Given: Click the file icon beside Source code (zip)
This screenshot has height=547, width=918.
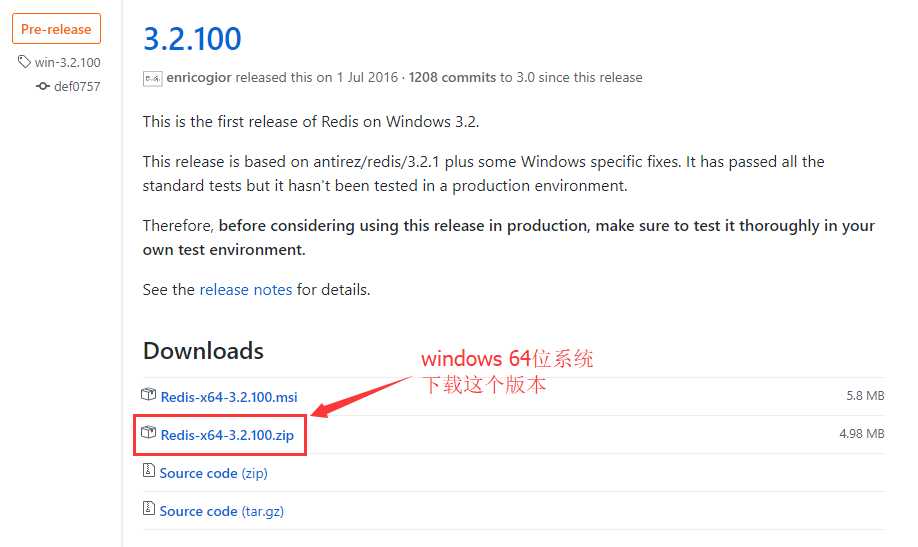Looking at the screenshot, I should click(x=149, y=472).
